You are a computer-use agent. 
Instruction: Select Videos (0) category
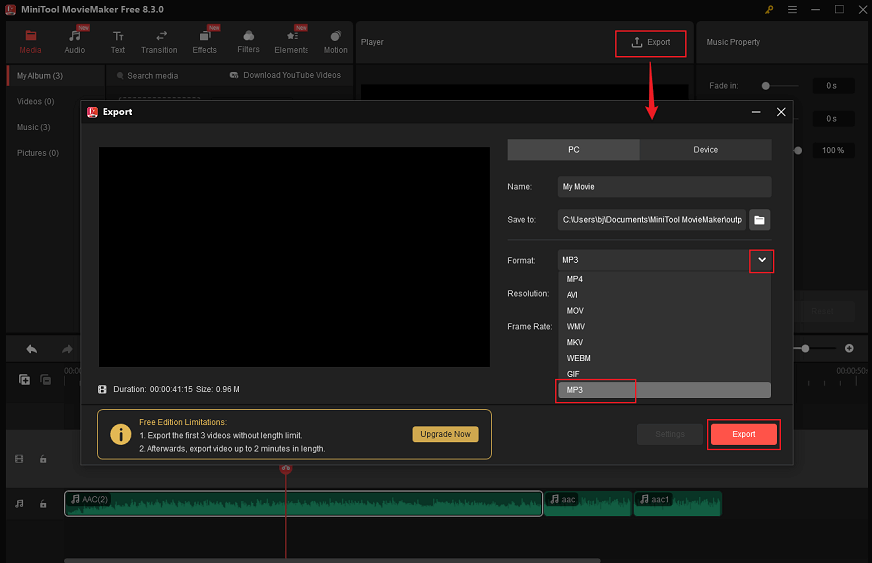(x=36, y=101)
